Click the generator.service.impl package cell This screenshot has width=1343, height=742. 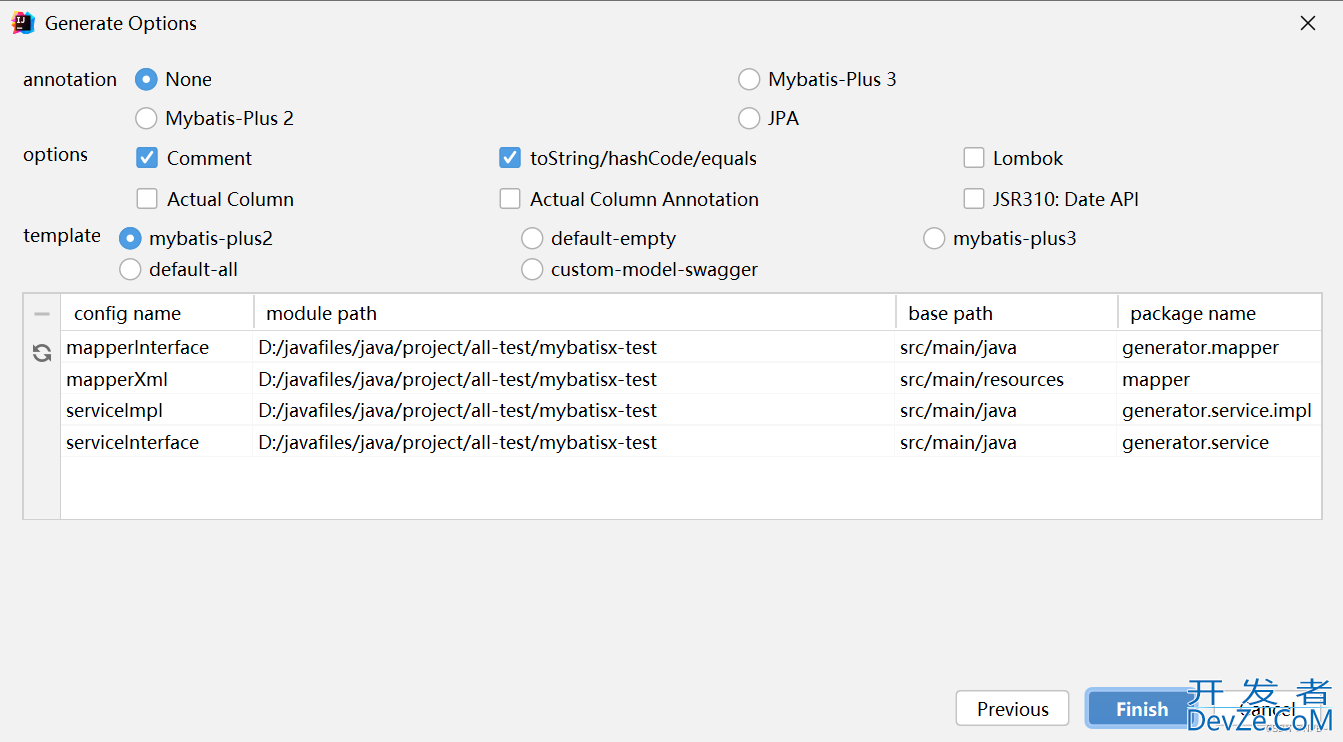click(1219, 410)
